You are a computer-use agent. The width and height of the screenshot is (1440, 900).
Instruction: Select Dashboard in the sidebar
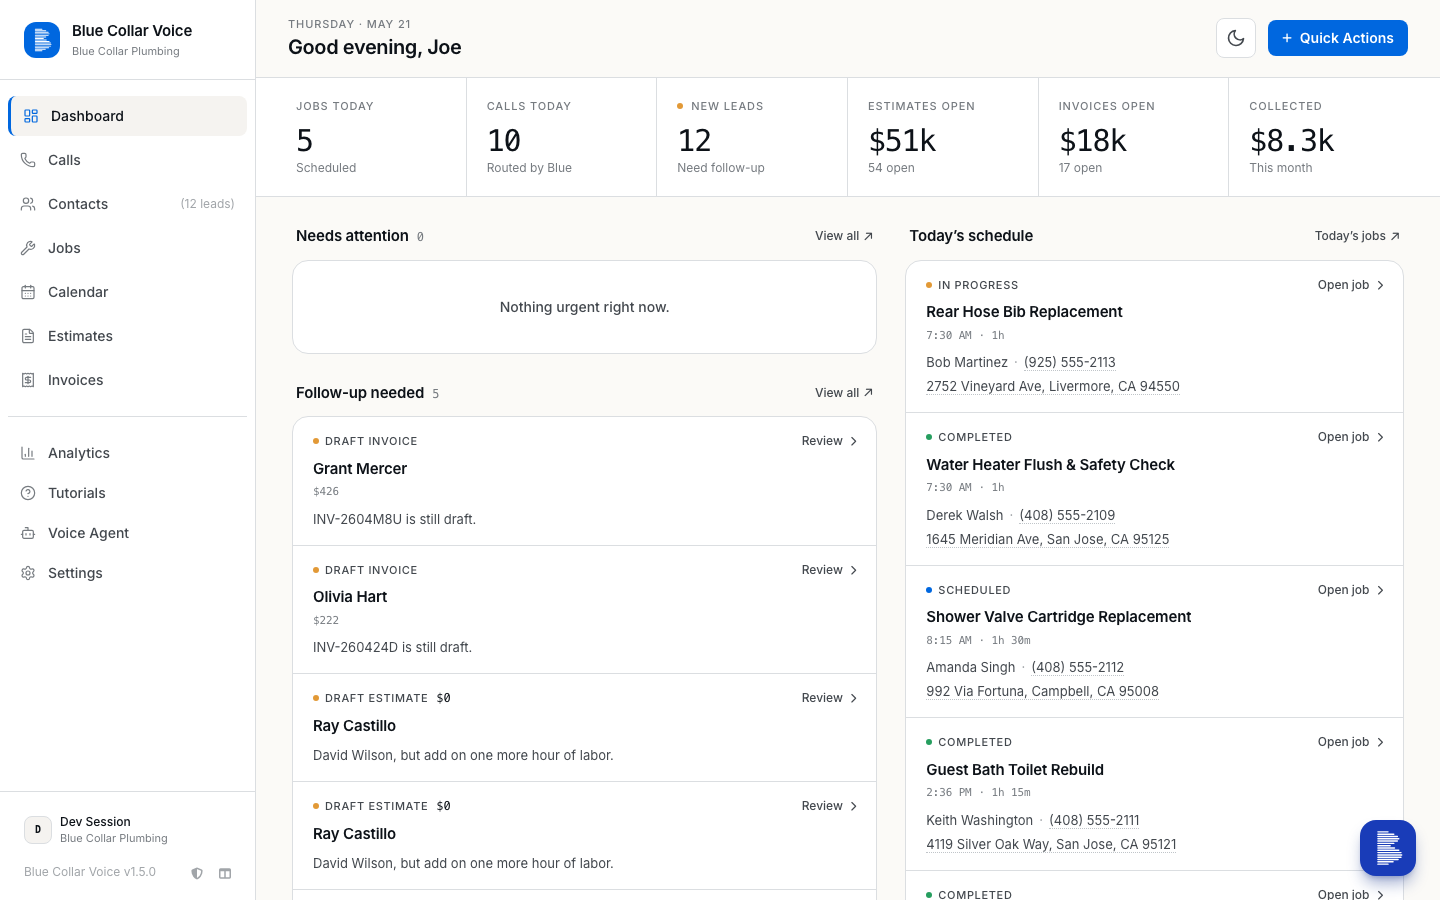[127, 116]
